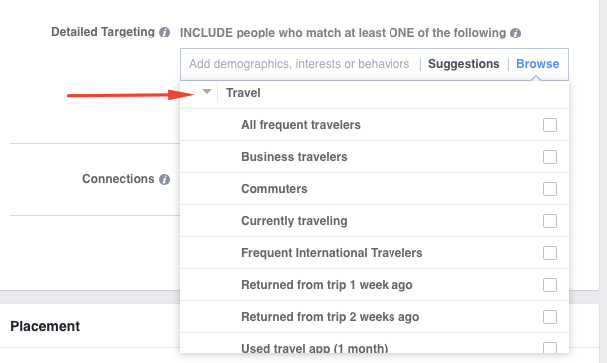607x363 pixels.
Task: Enable Returned from trip 1 week ago
Action: click(550, 285)
